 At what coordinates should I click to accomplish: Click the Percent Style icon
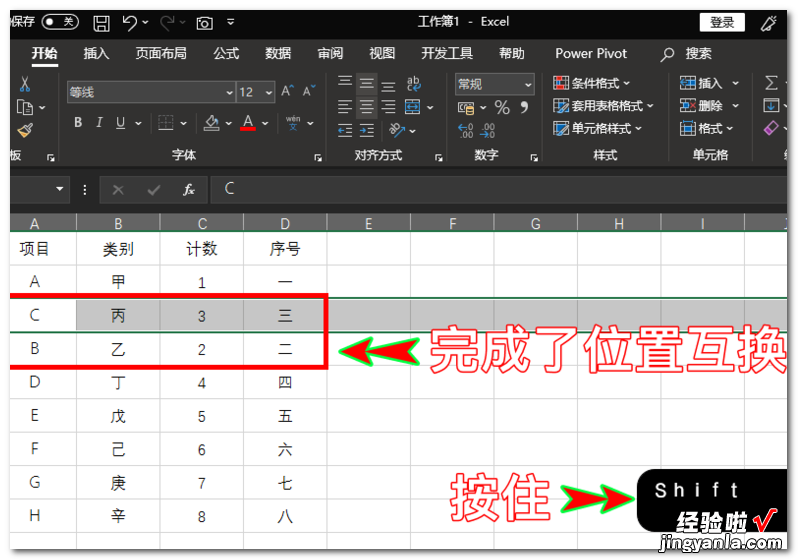[x=502, y=107]
